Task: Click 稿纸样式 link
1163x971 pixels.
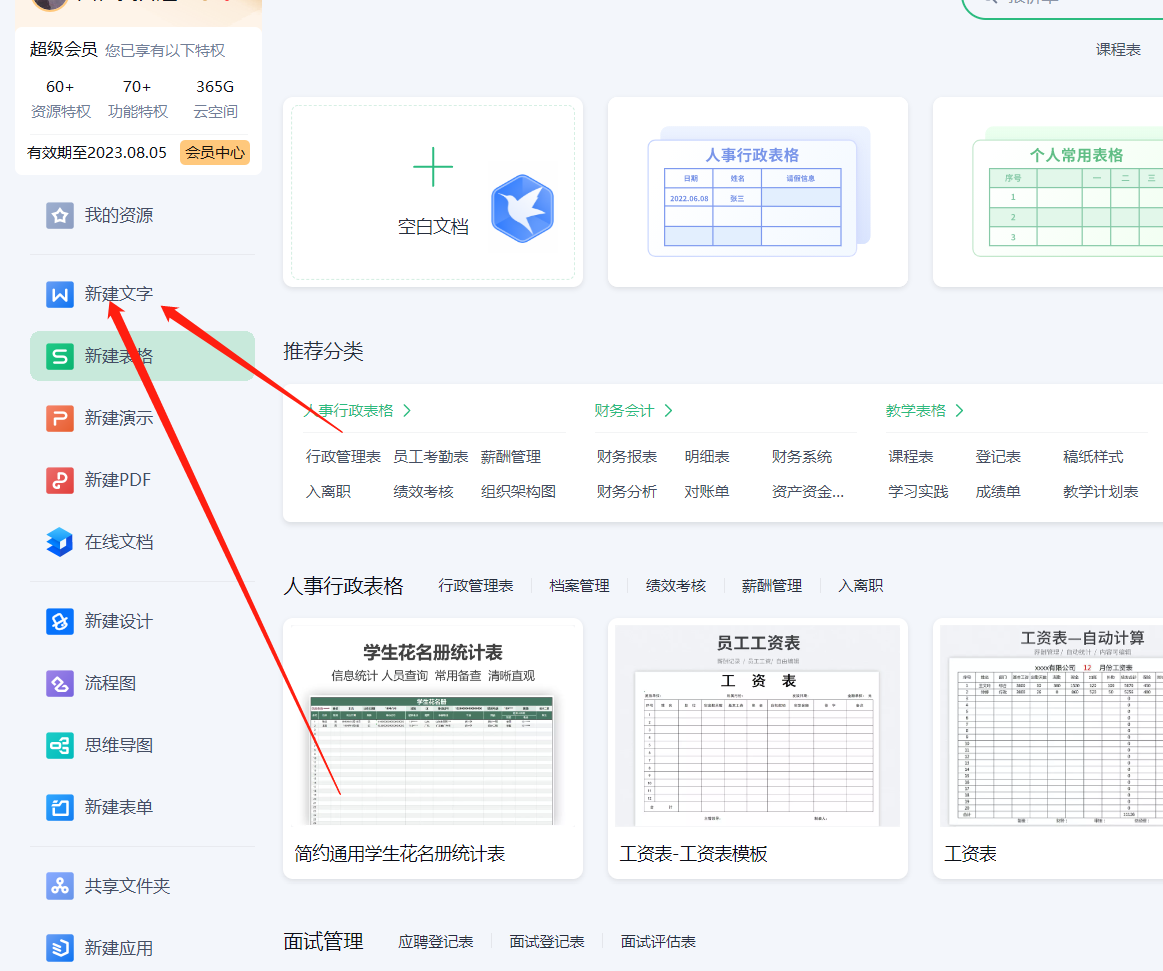Action: pos(1093,457)
